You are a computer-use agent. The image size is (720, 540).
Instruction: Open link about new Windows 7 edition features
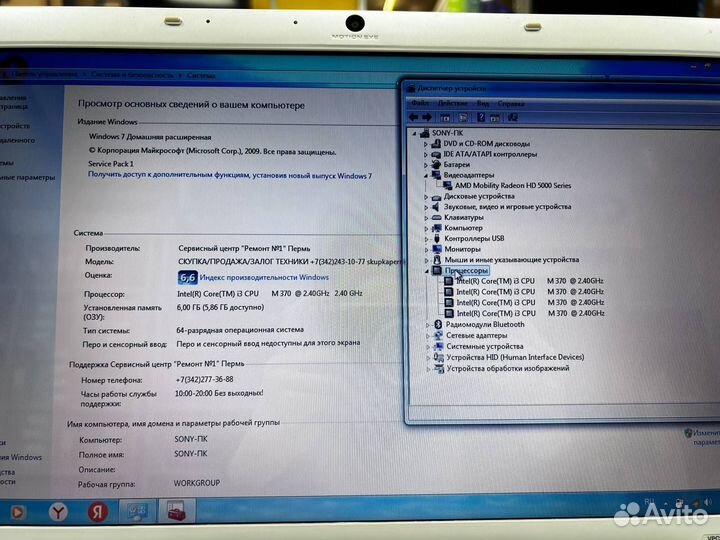tap(230, 175)
